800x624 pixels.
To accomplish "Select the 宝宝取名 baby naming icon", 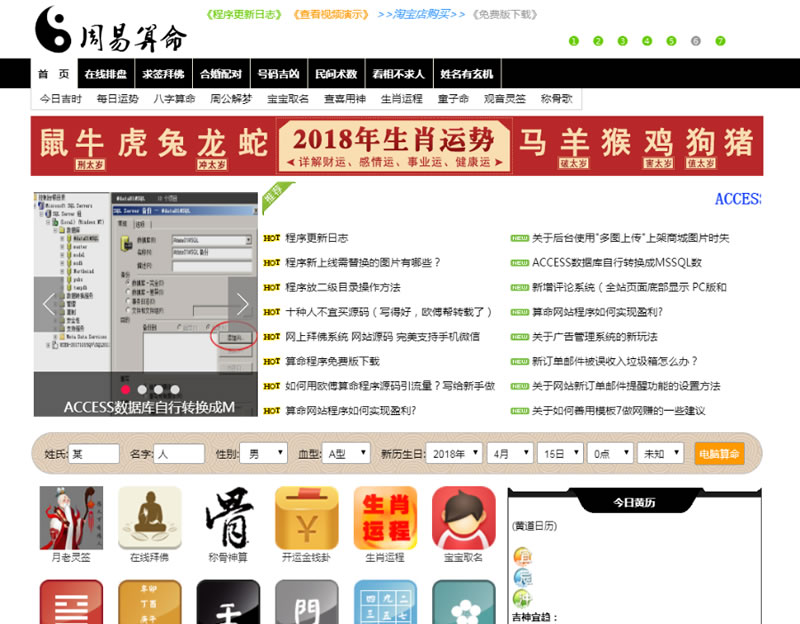I will click(x=462, y=517).
